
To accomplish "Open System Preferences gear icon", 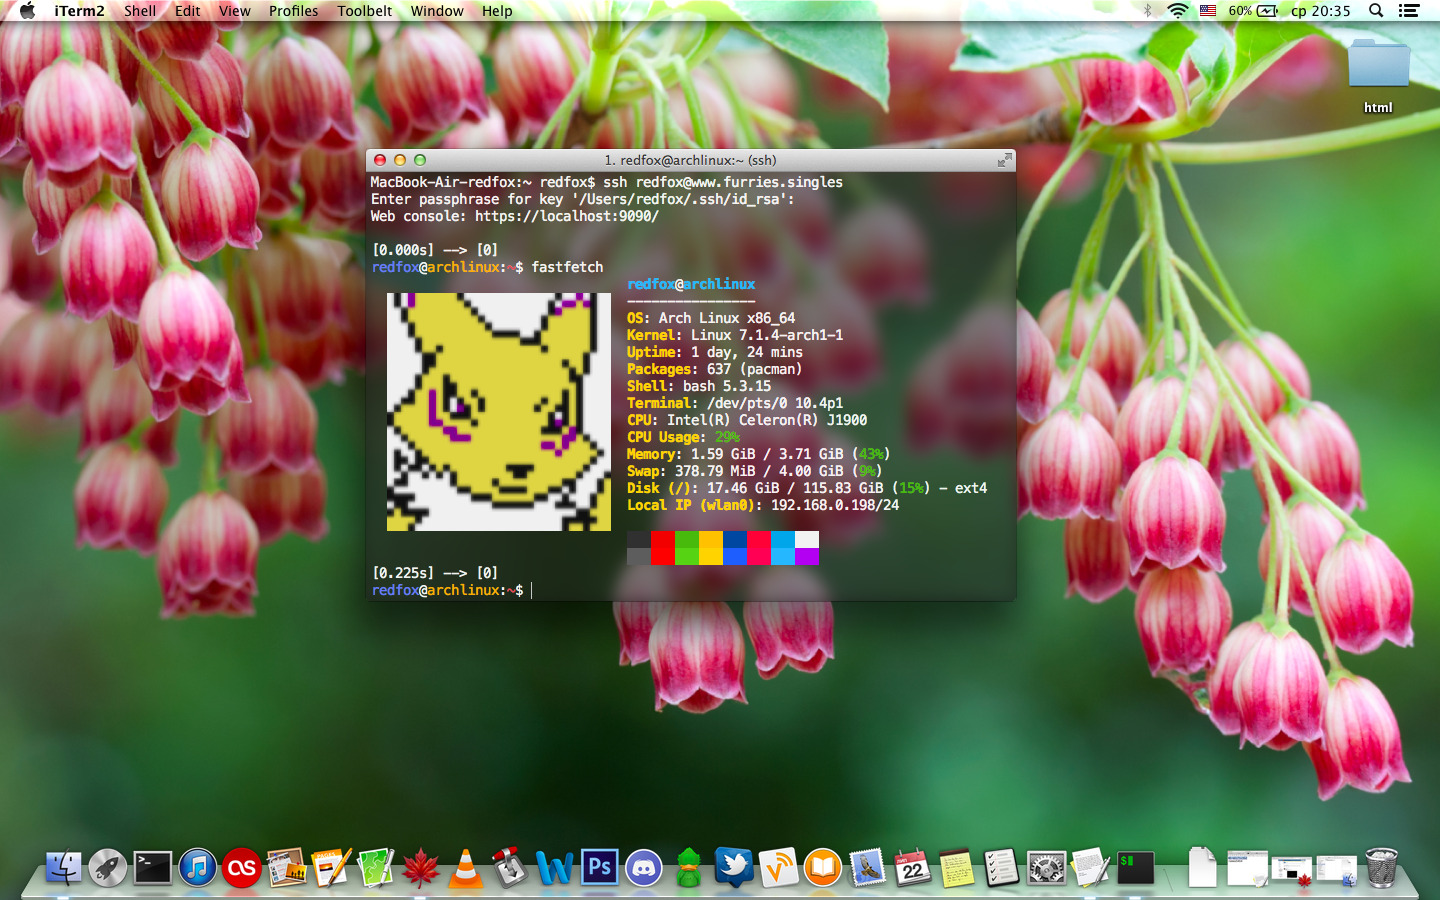I will point(1046,867).
